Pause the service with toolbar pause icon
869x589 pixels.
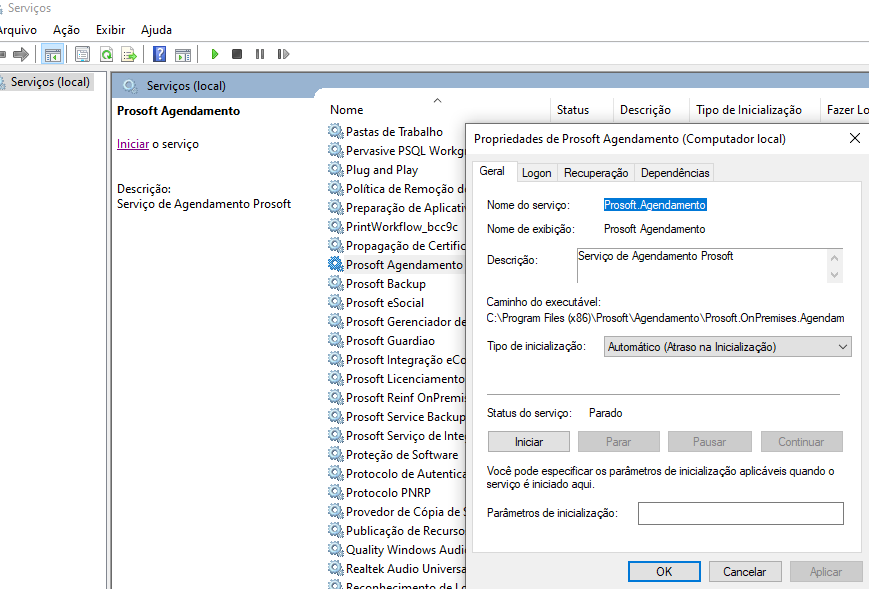260,54
